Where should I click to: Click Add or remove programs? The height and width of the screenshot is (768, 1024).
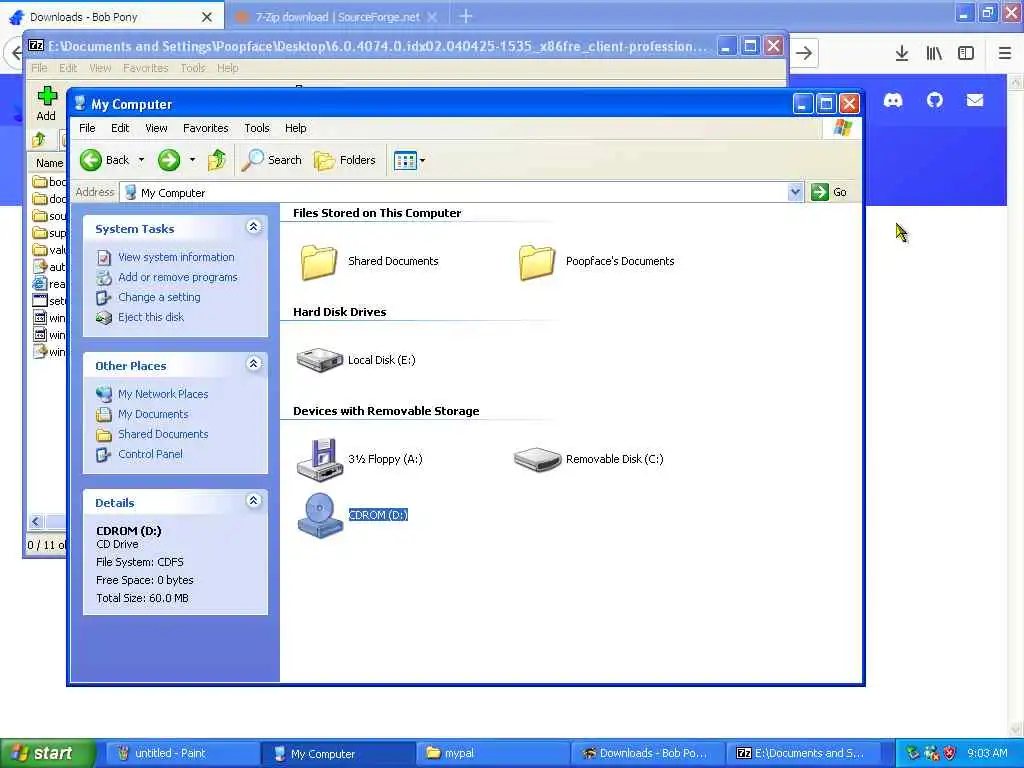(x=178, y=277)
